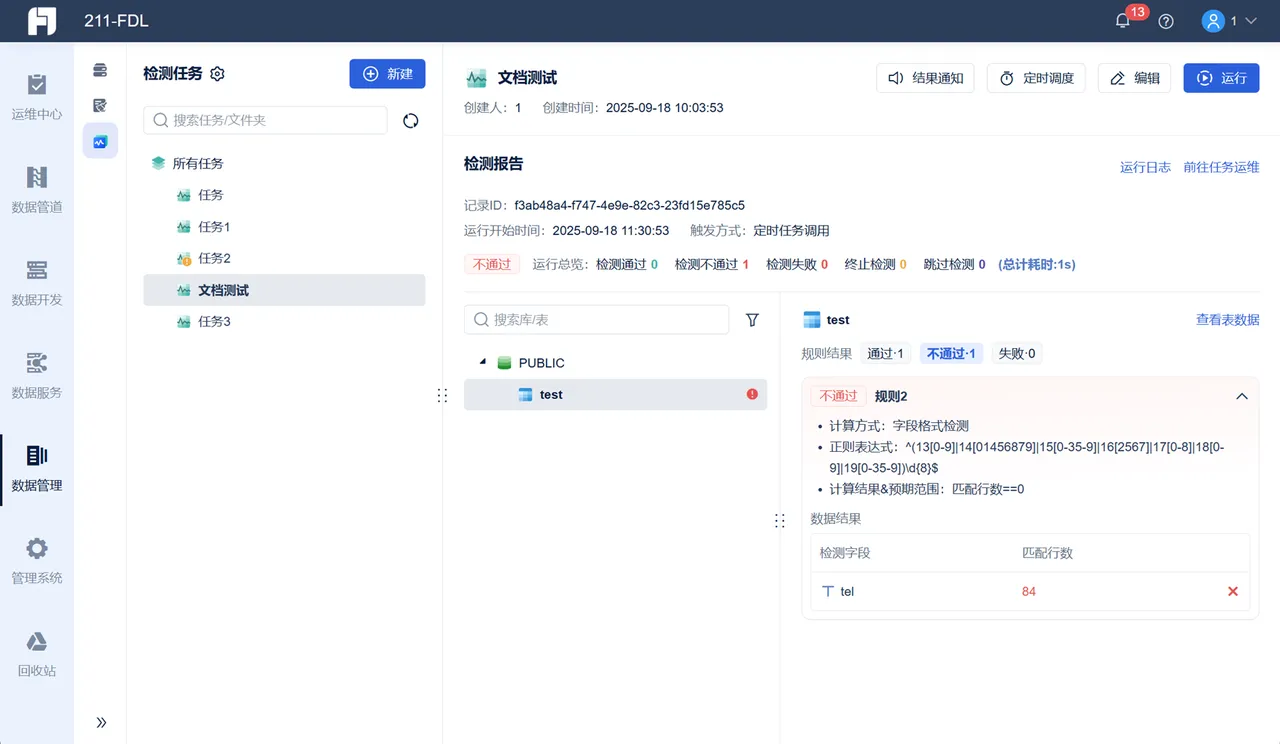Click the tel field type icon
The width and height of the screenshot is (1280, 744).
[827, 591]
